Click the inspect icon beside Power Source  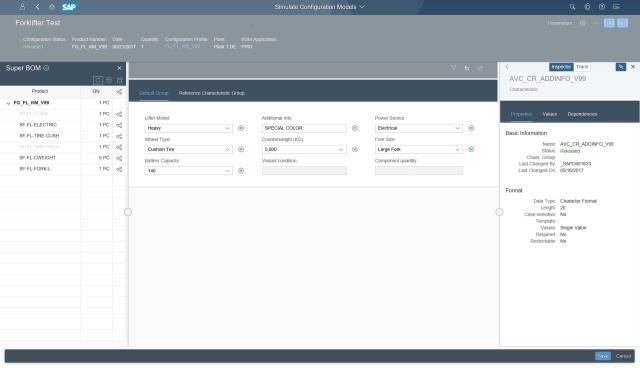471,128
